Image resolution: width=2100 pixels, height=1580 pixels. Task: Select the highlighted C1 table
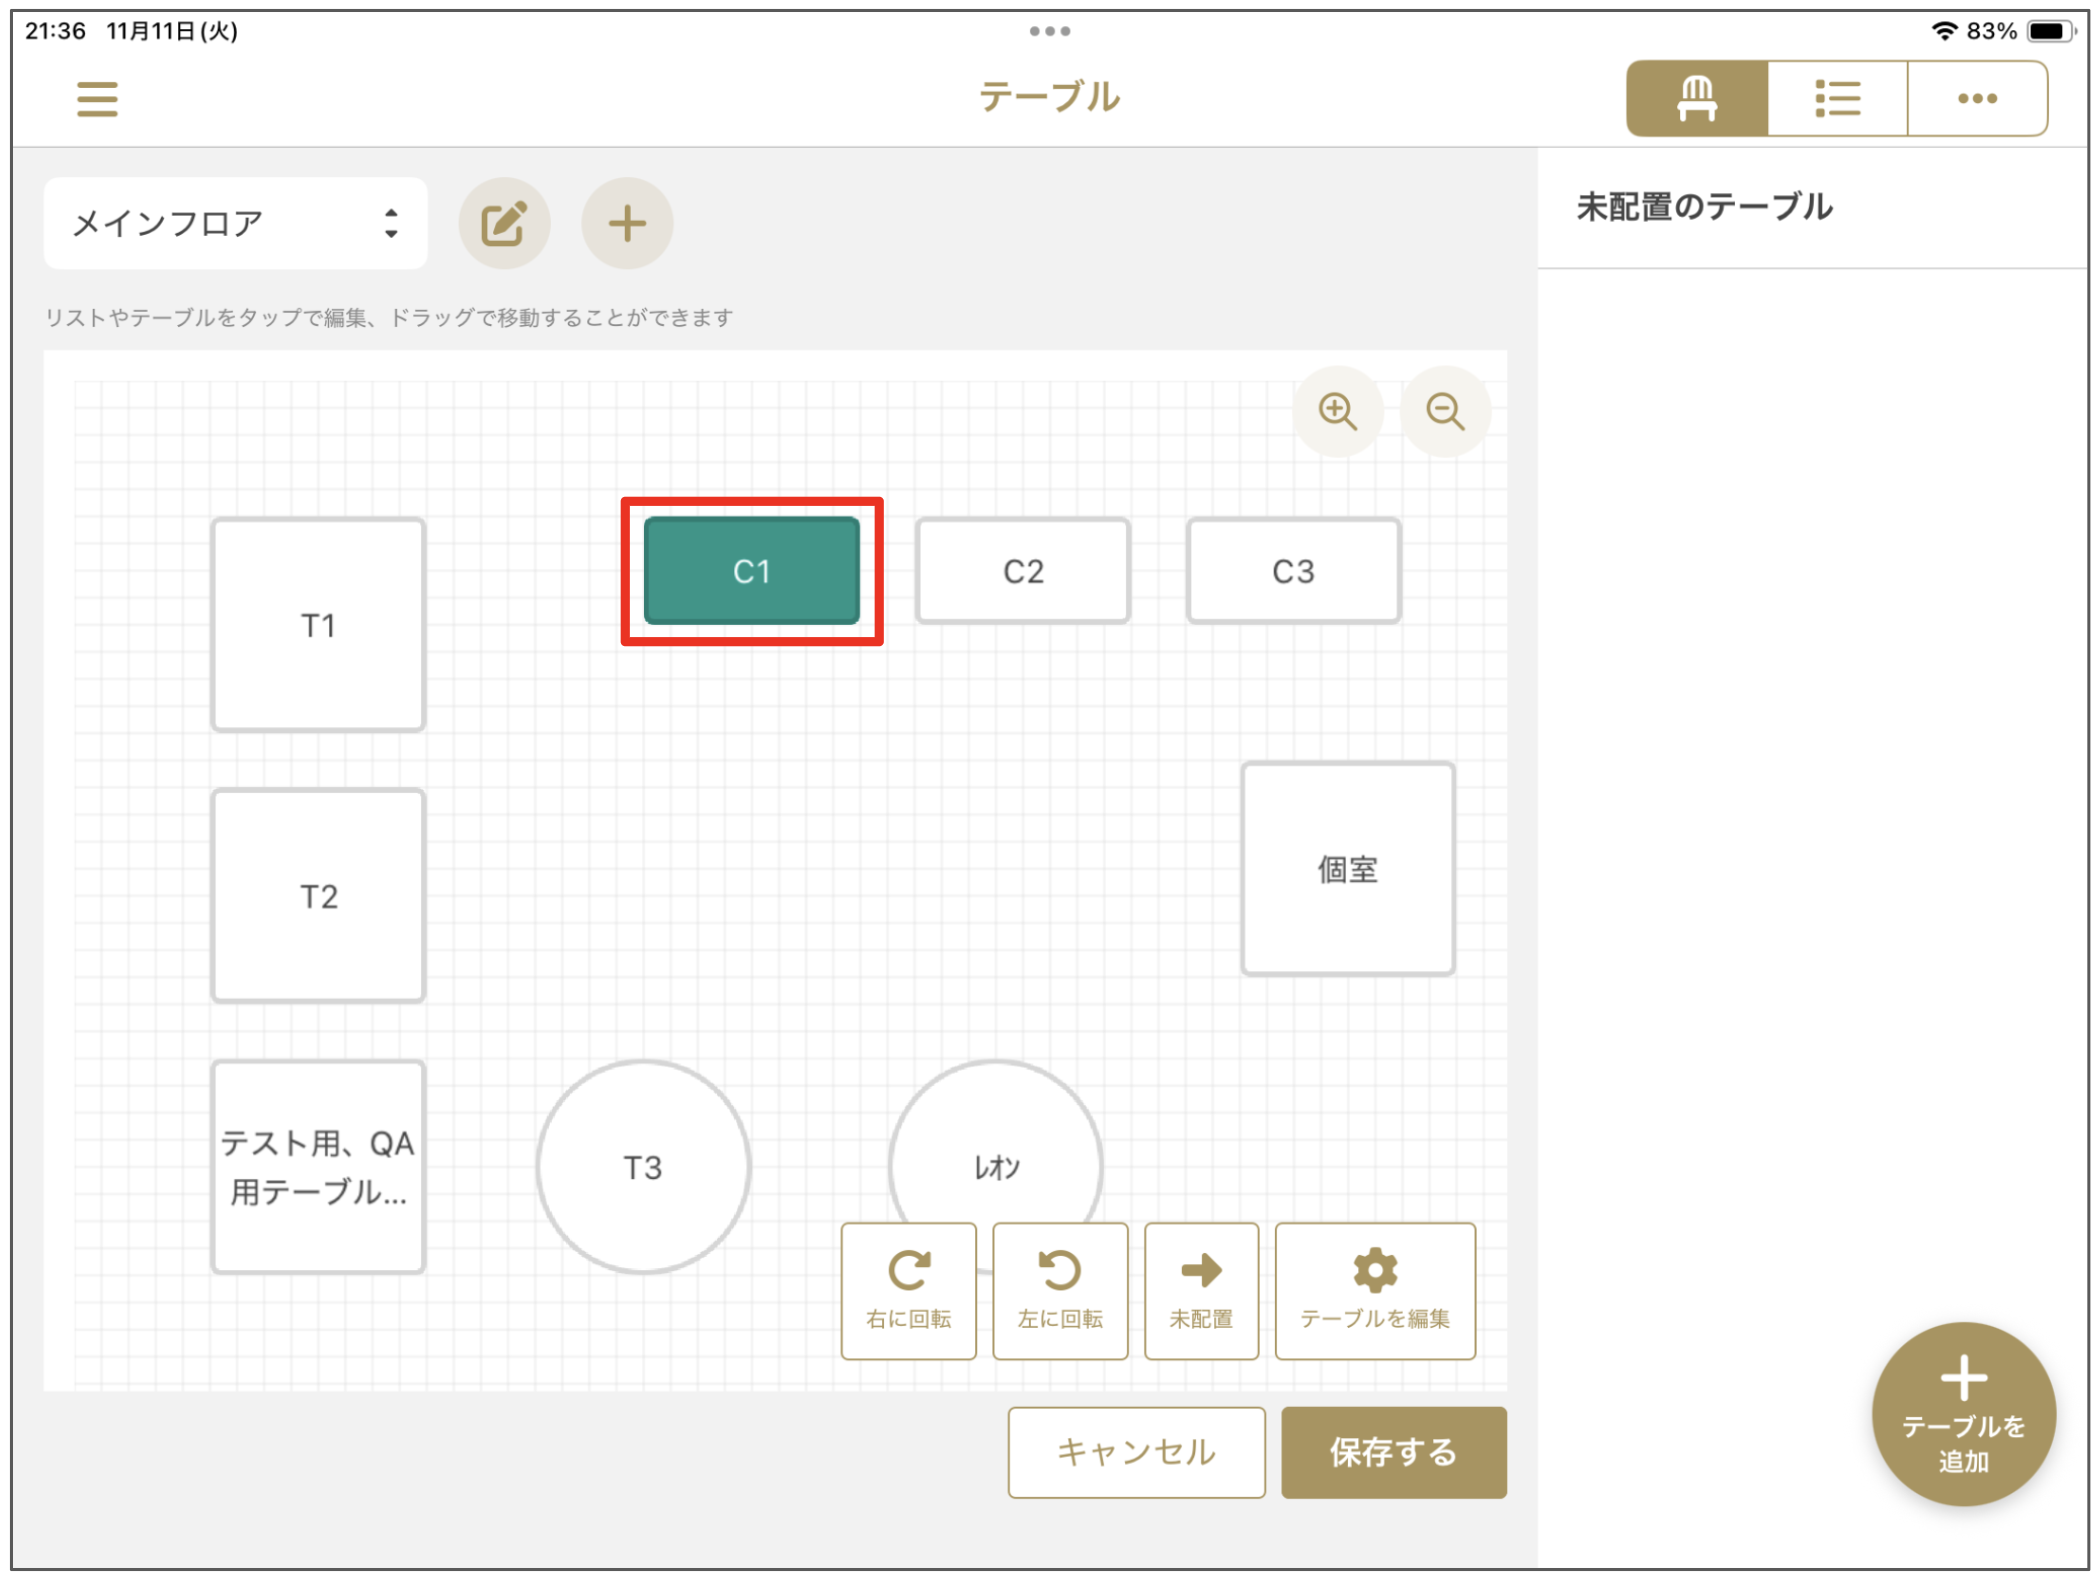pos(753,570)
